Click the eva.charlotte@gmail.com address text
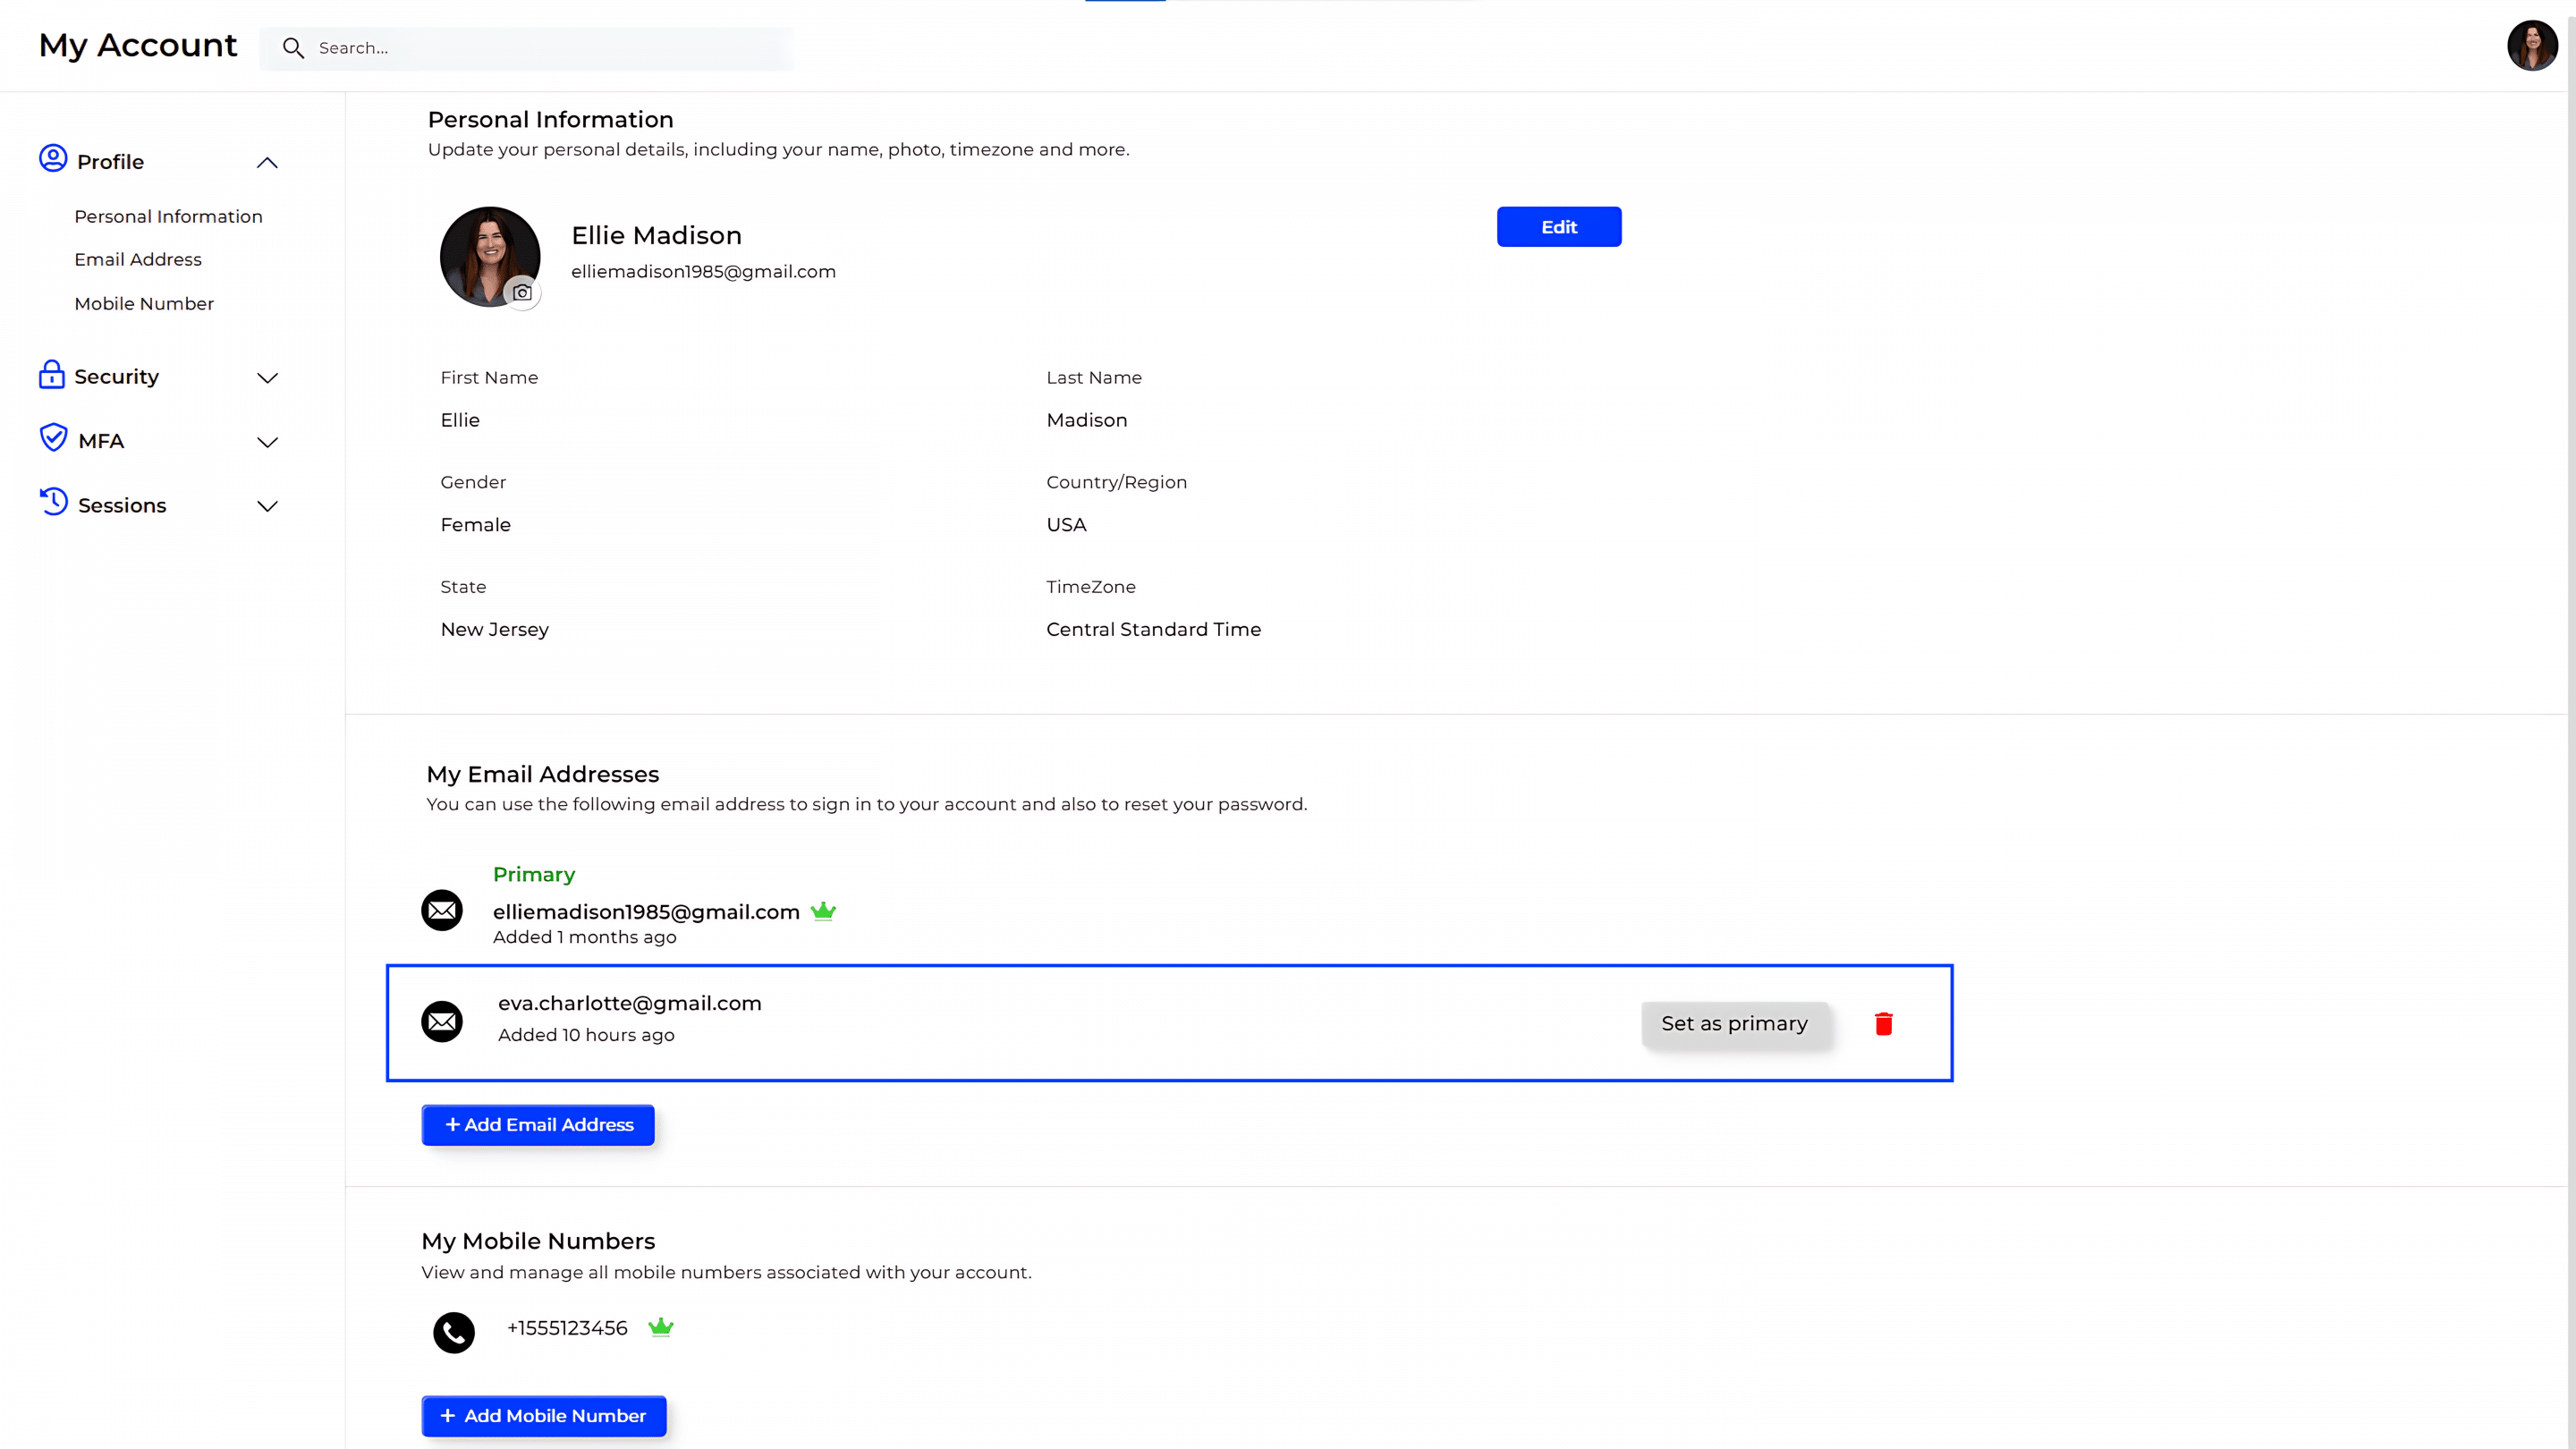This screenshot has width=2576, height=1449. [x=630, y=1003]
